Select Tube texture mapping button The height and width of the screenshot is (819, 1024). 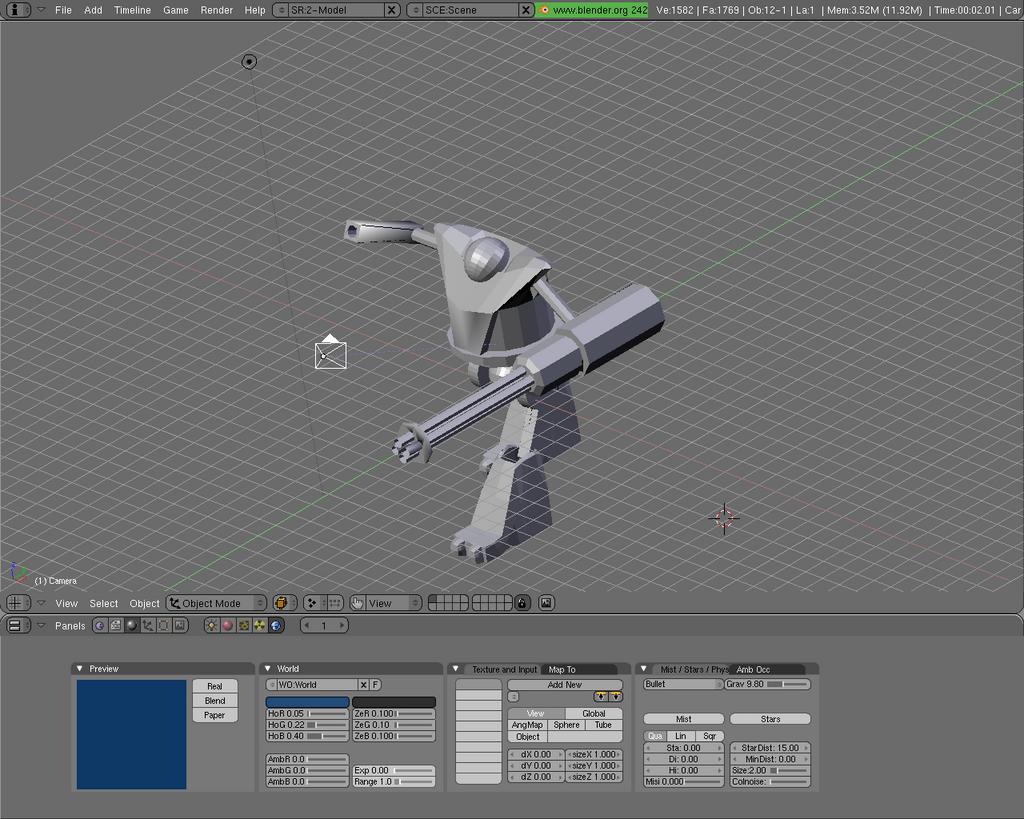pyautogui.click(x=603, y=725)
